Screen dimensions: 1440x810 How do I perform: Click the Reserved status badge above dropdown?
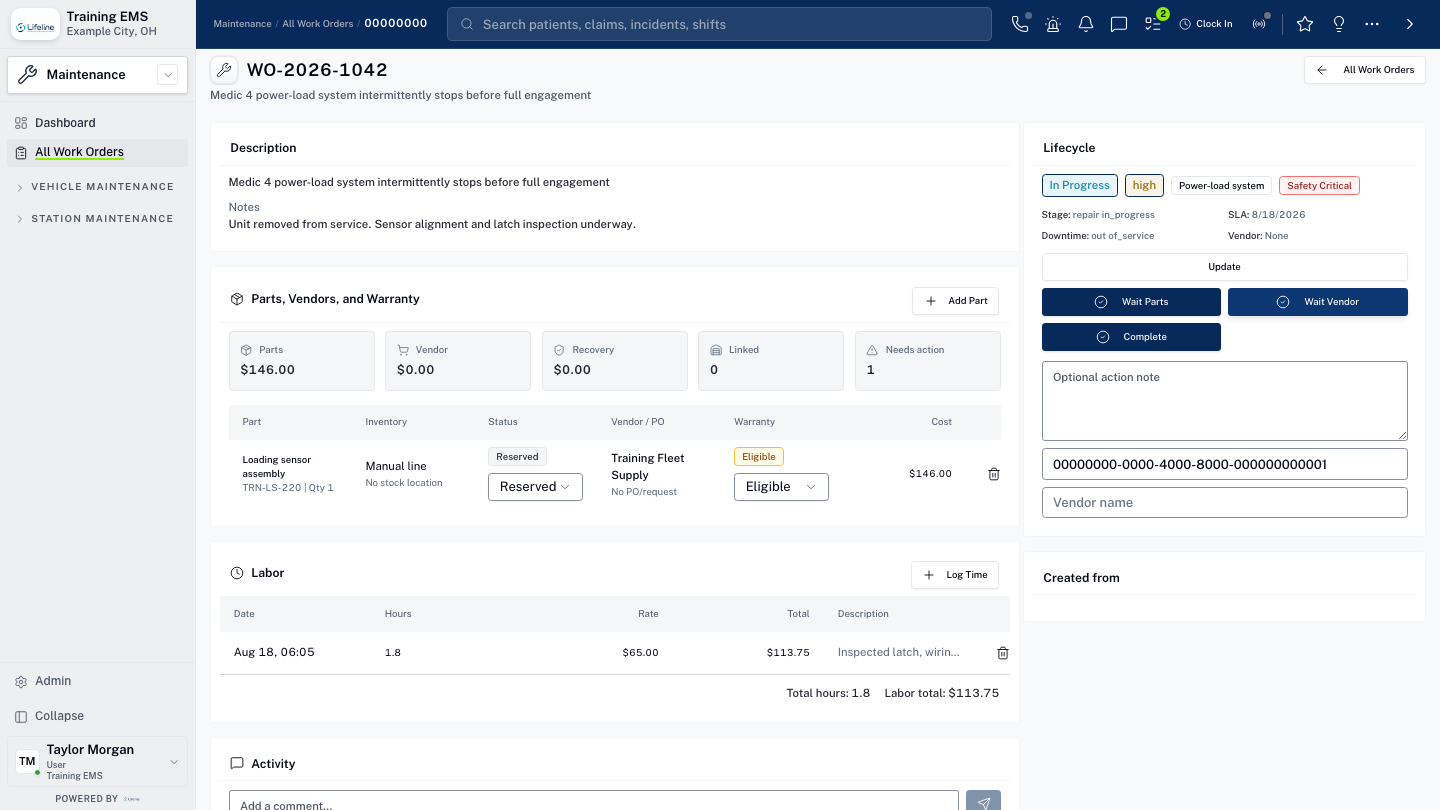517,457
